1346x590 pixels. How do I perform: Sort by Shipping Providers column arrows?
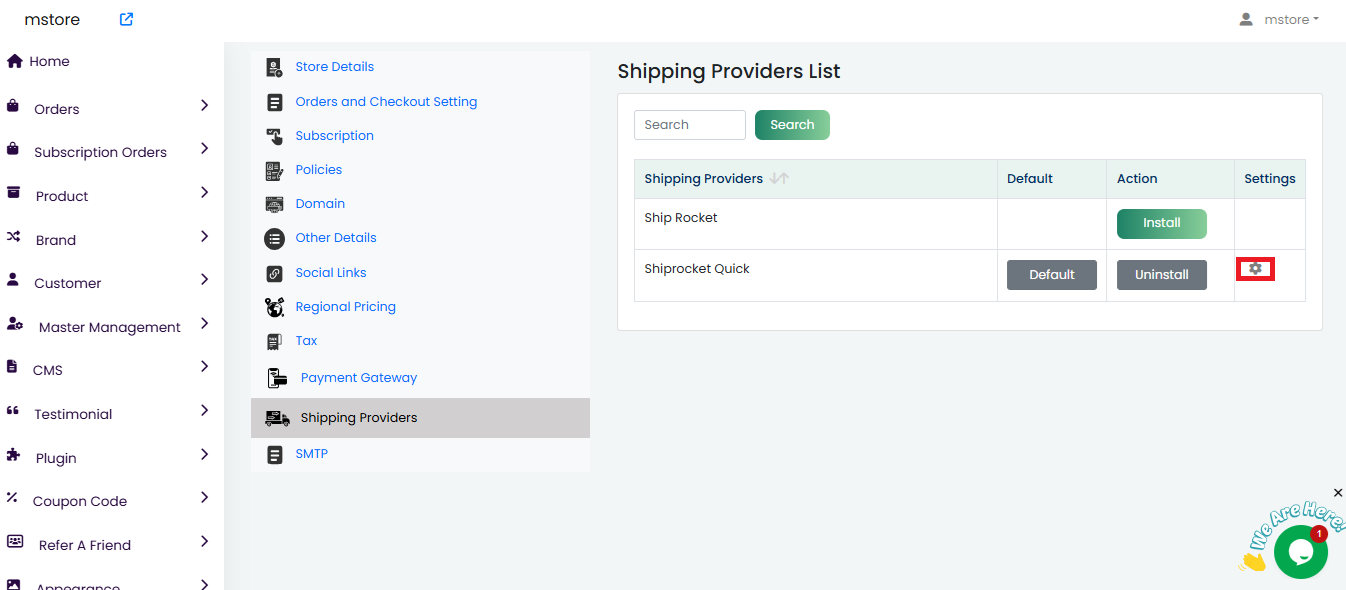pyautogui.click(x=779, y=179)
